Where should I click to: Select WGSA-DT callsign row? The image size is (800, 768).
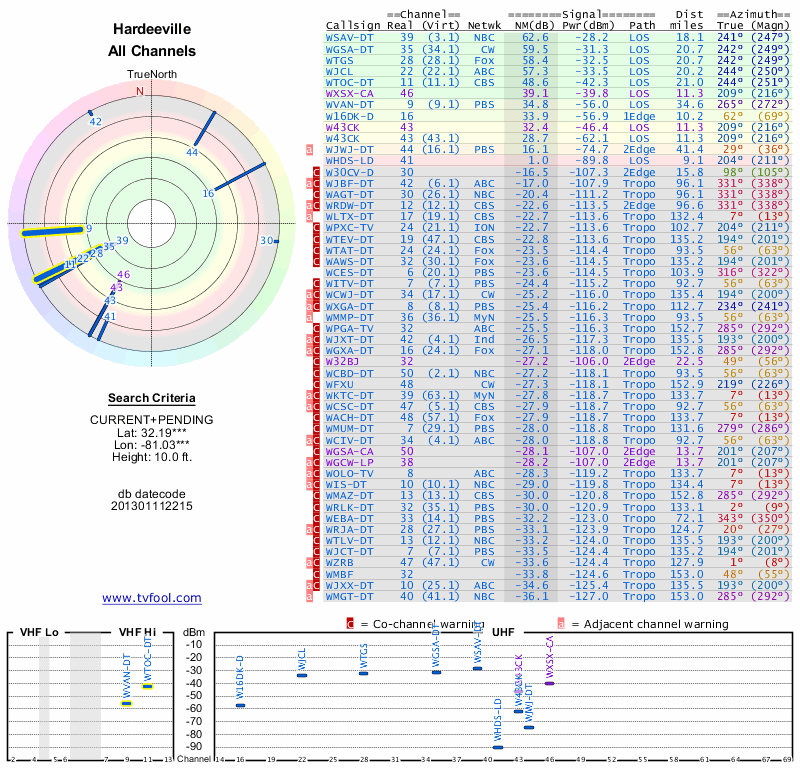click(x=349, y=49)
